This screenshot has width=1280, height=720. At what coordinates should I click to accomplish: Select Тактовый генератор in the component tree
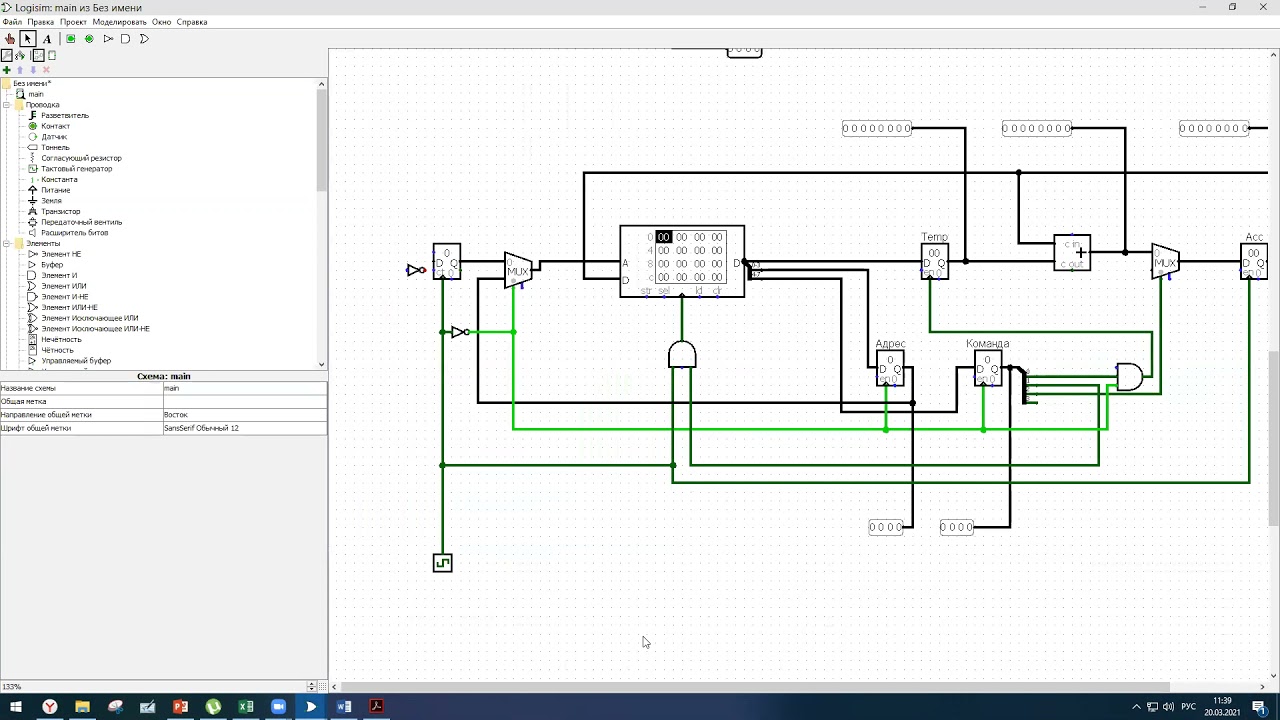pos(76,169)
